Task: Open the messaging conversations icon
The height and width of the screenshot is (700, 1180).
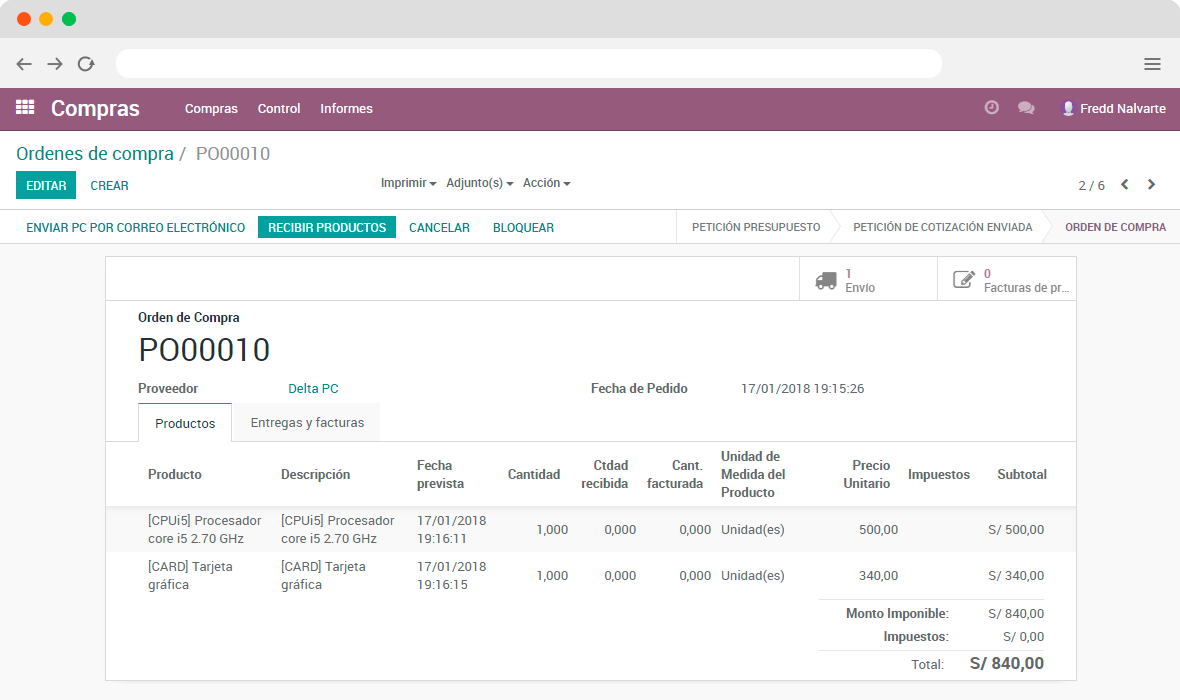Action: click(x=1026, y=108)
